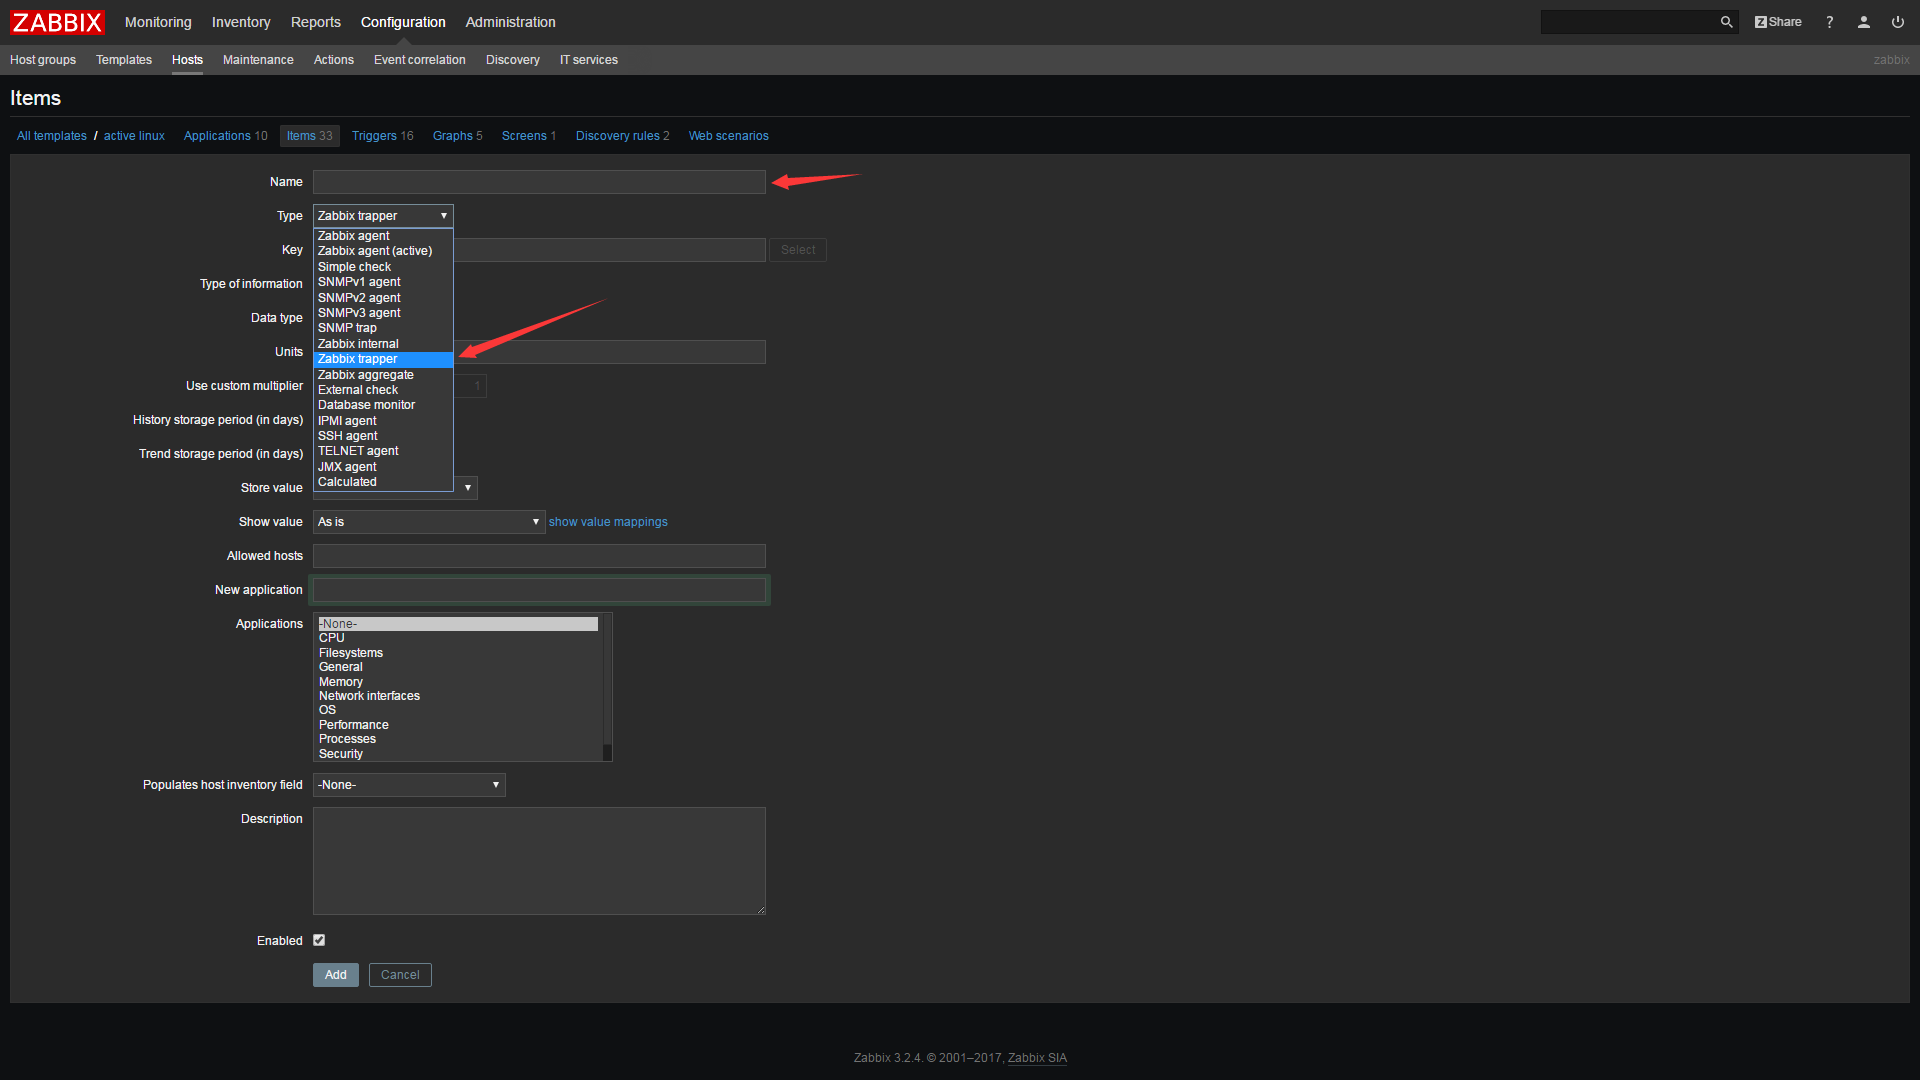The height and width of the screenshot is (1080, 1920).
Task: Go to Maintenance submenu
Action: pos(258,60)
